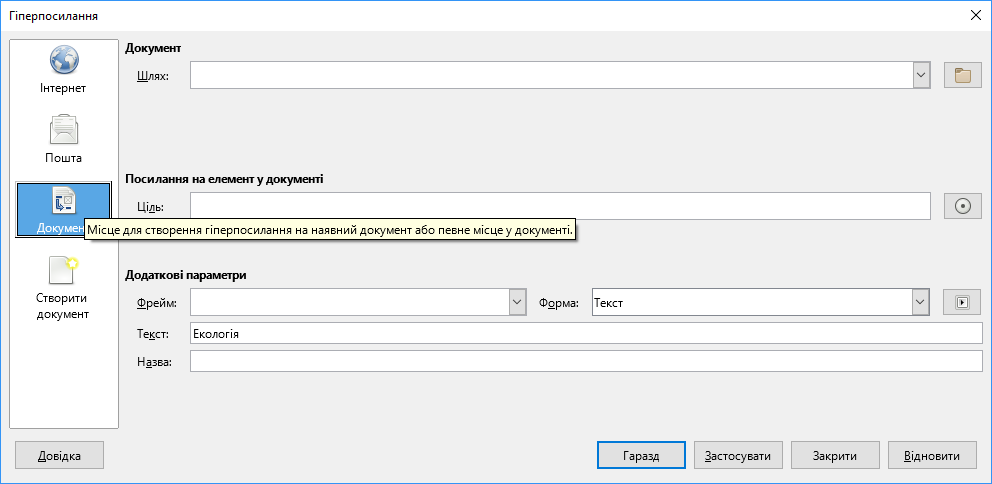992x484 pixels.
Task: Open the events macro icon button
Action: tap(962, 302)
